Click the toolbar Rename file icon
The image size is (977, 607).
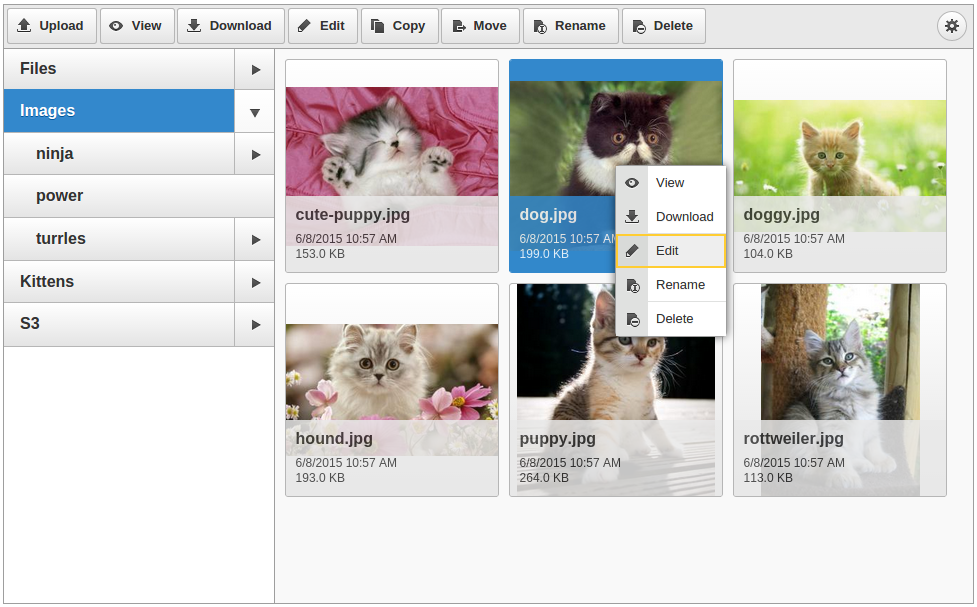540,26
